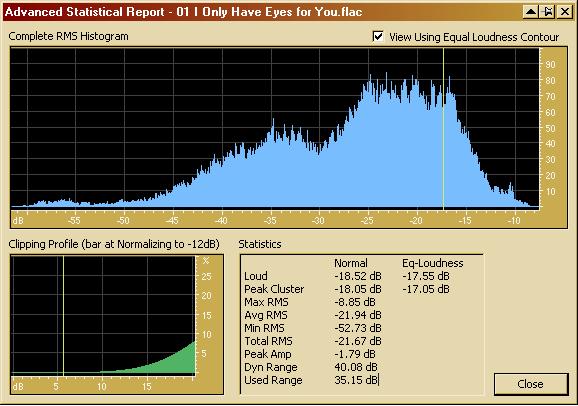This screenshot has height=406, width=578.
Task: Select the Avg RMS value -21.94 dB
Action: pos(358,315)
